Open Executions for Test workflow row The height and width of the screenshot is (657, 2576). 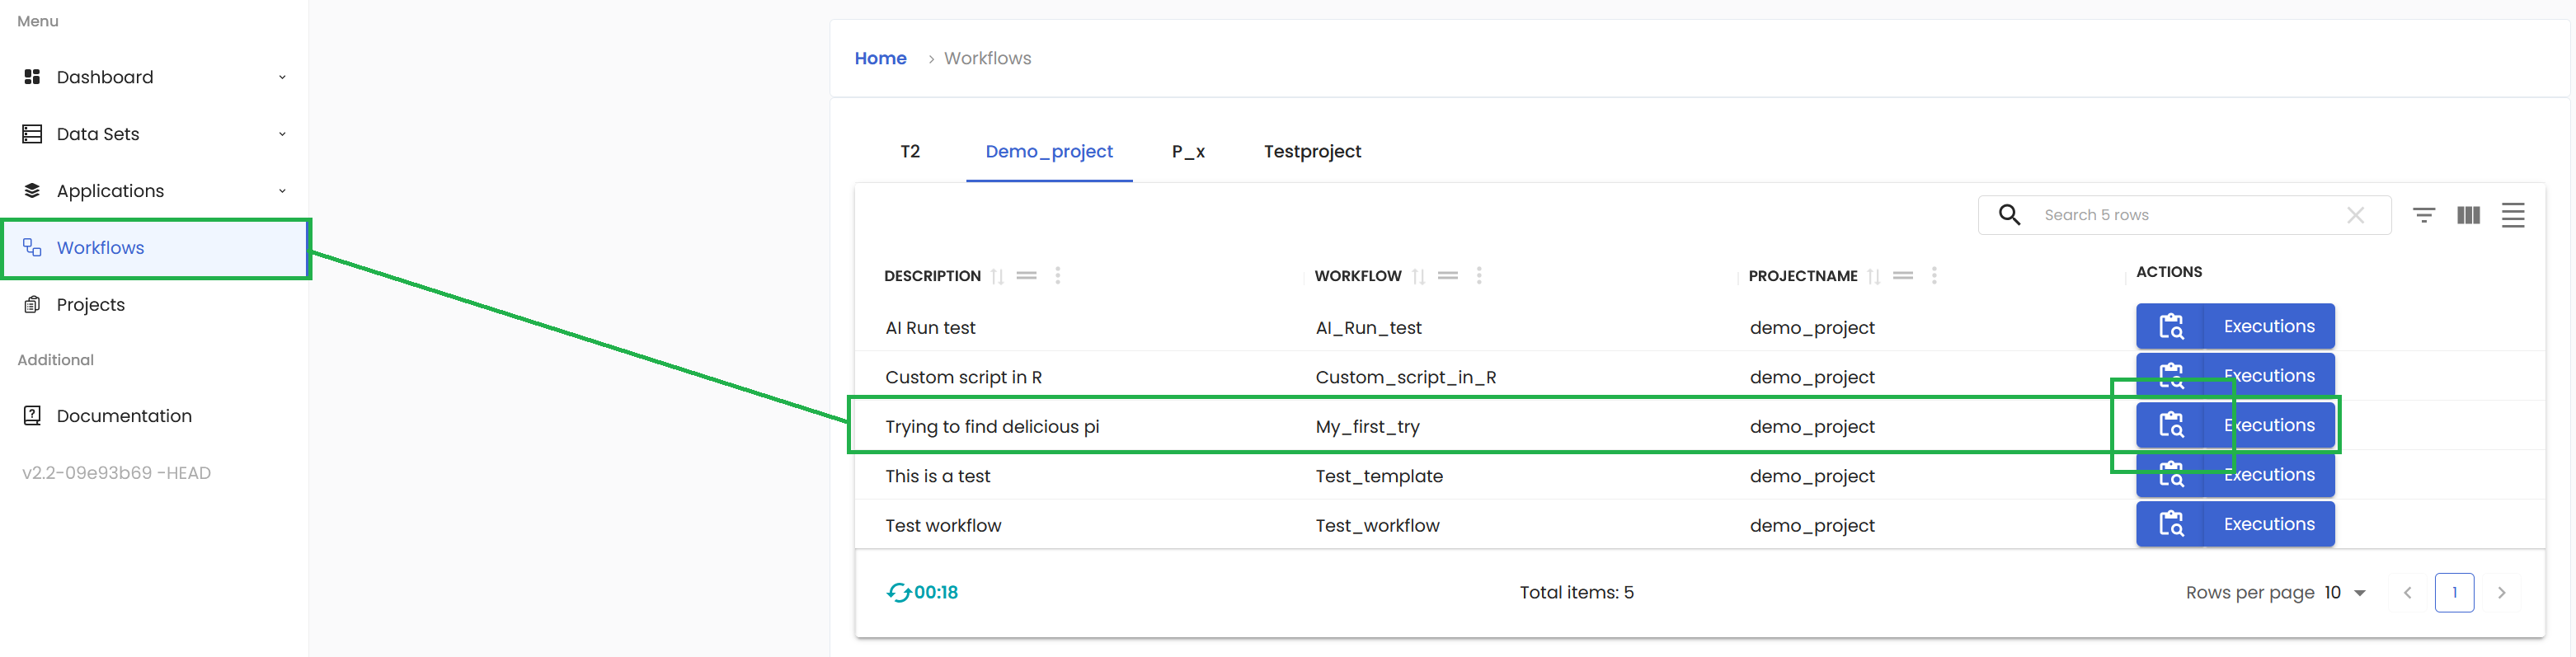coord(2235,524)
